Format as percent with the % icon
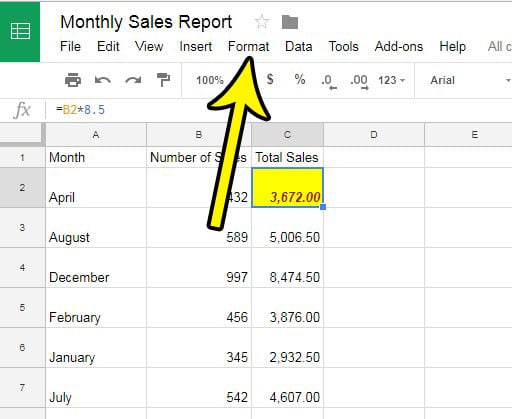512x419 pixels. [300, 79]
